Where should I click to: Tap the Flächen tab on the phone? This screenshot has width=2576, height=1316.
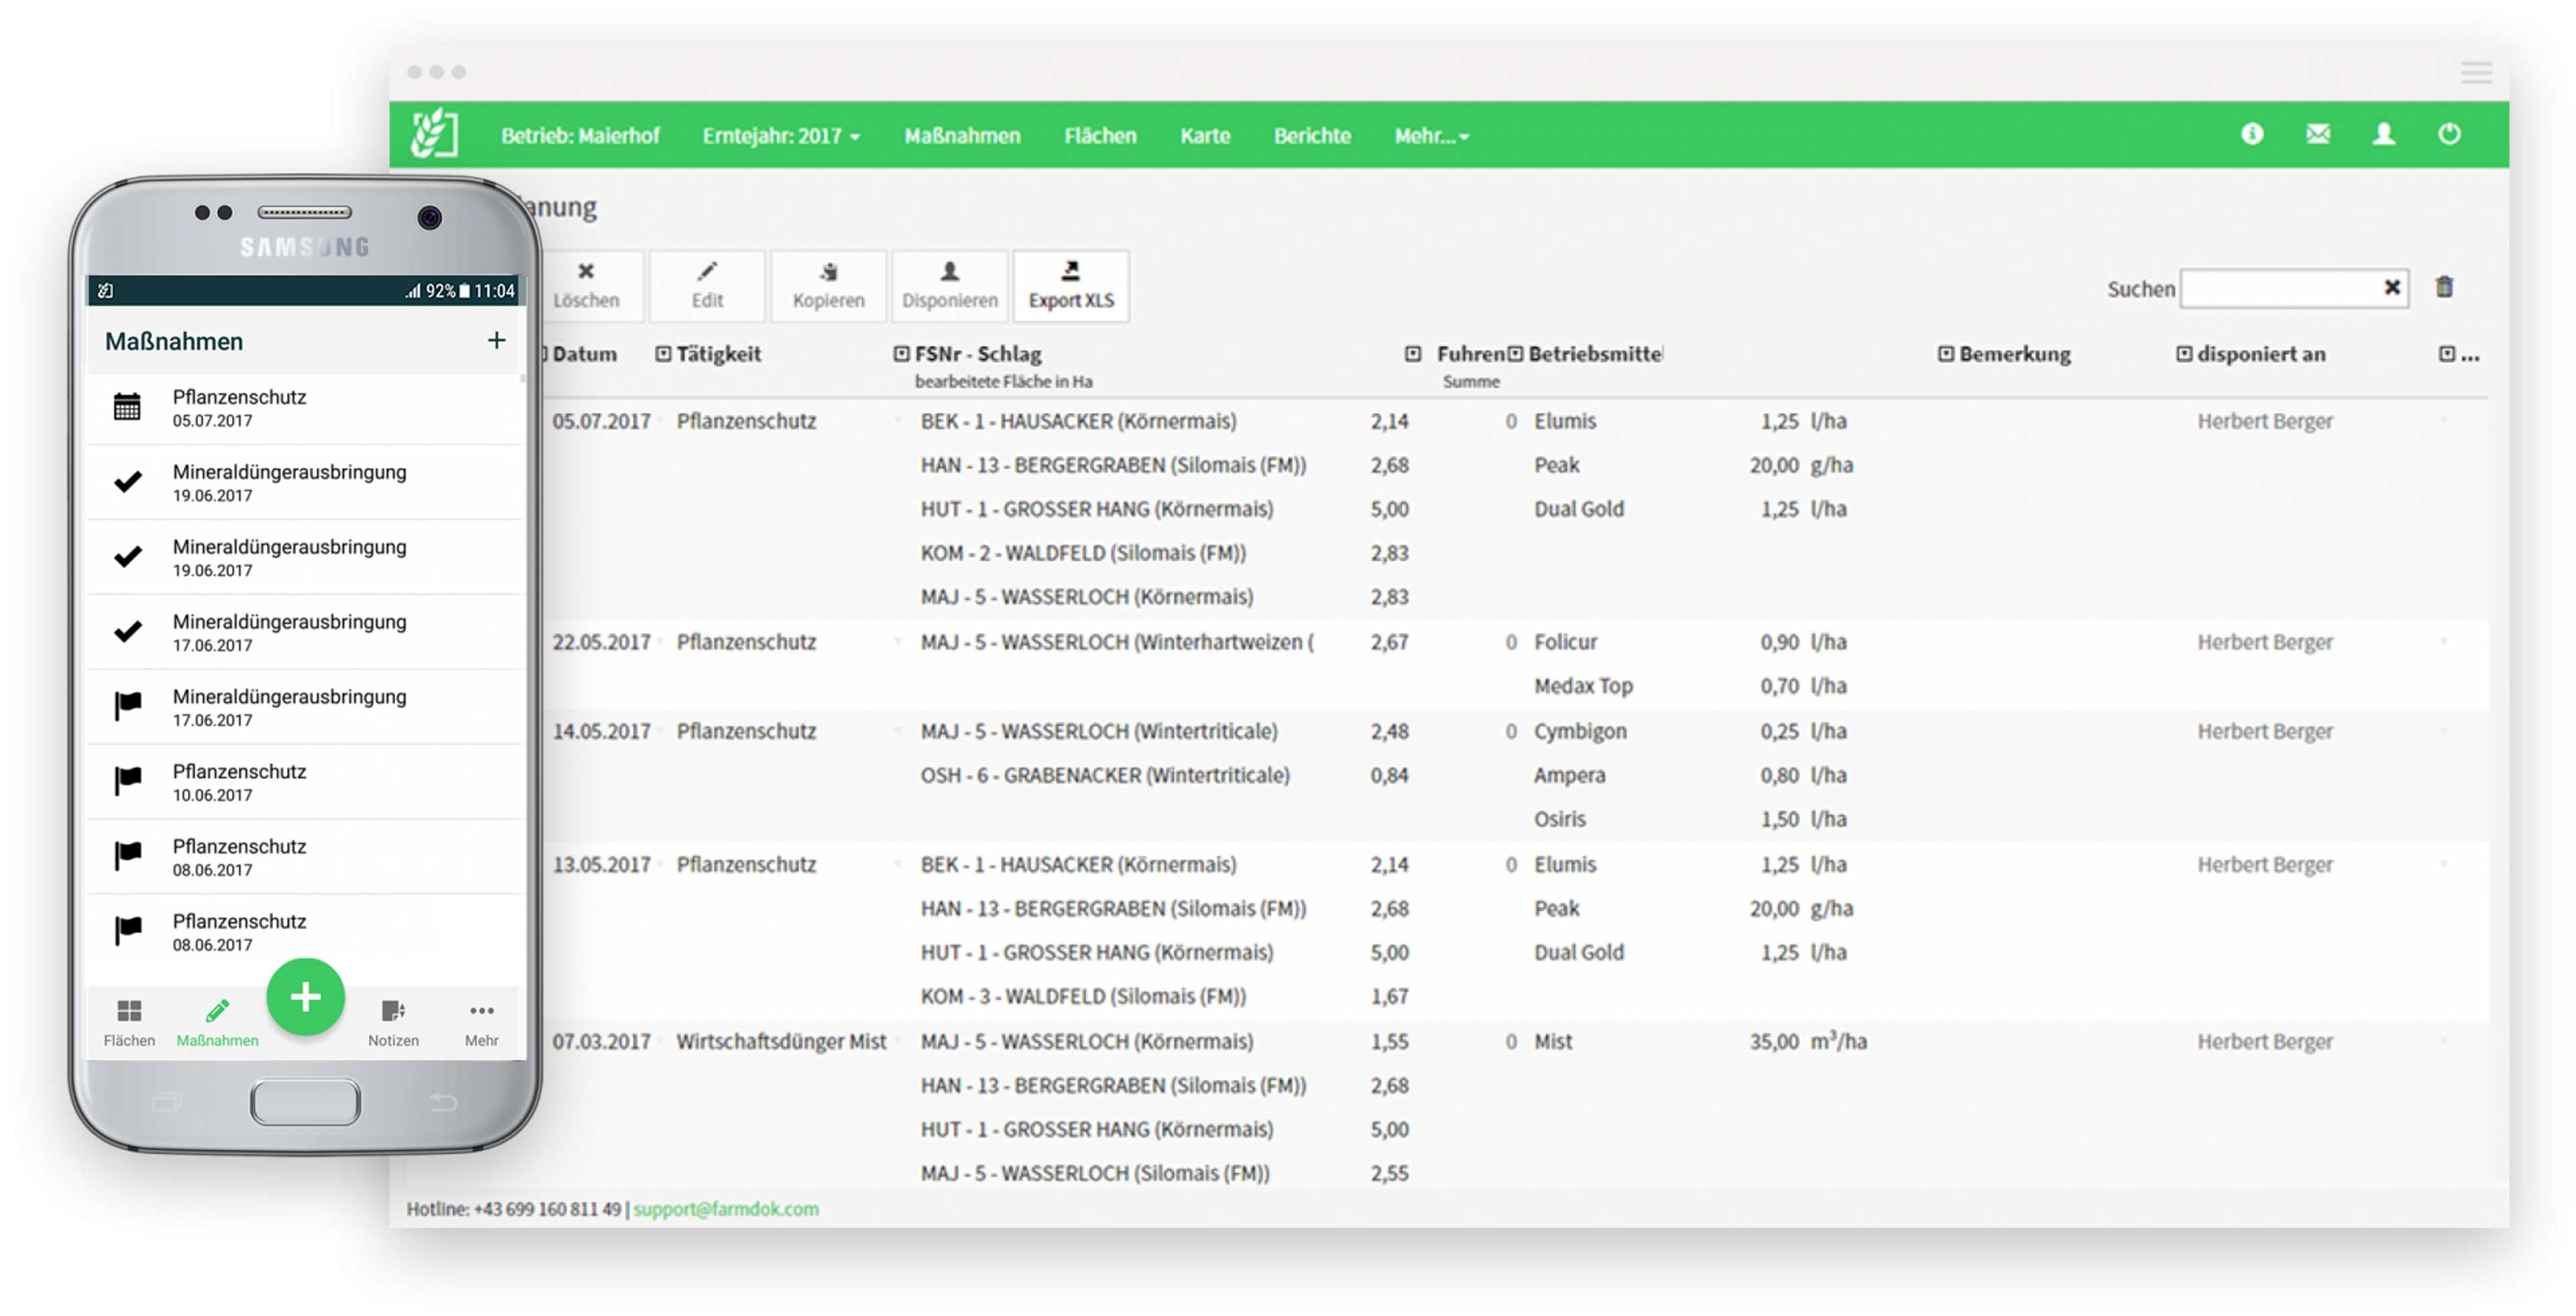(129, 1022)
